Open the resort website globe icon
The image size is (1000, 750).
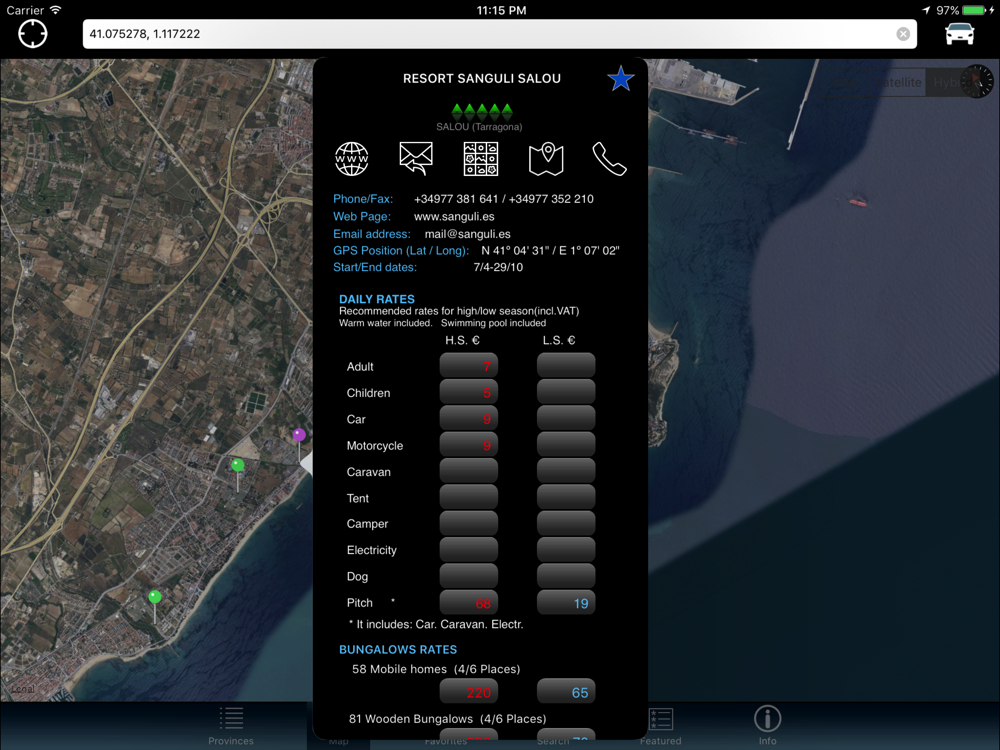pyautogui.click(x=351, y=159)
